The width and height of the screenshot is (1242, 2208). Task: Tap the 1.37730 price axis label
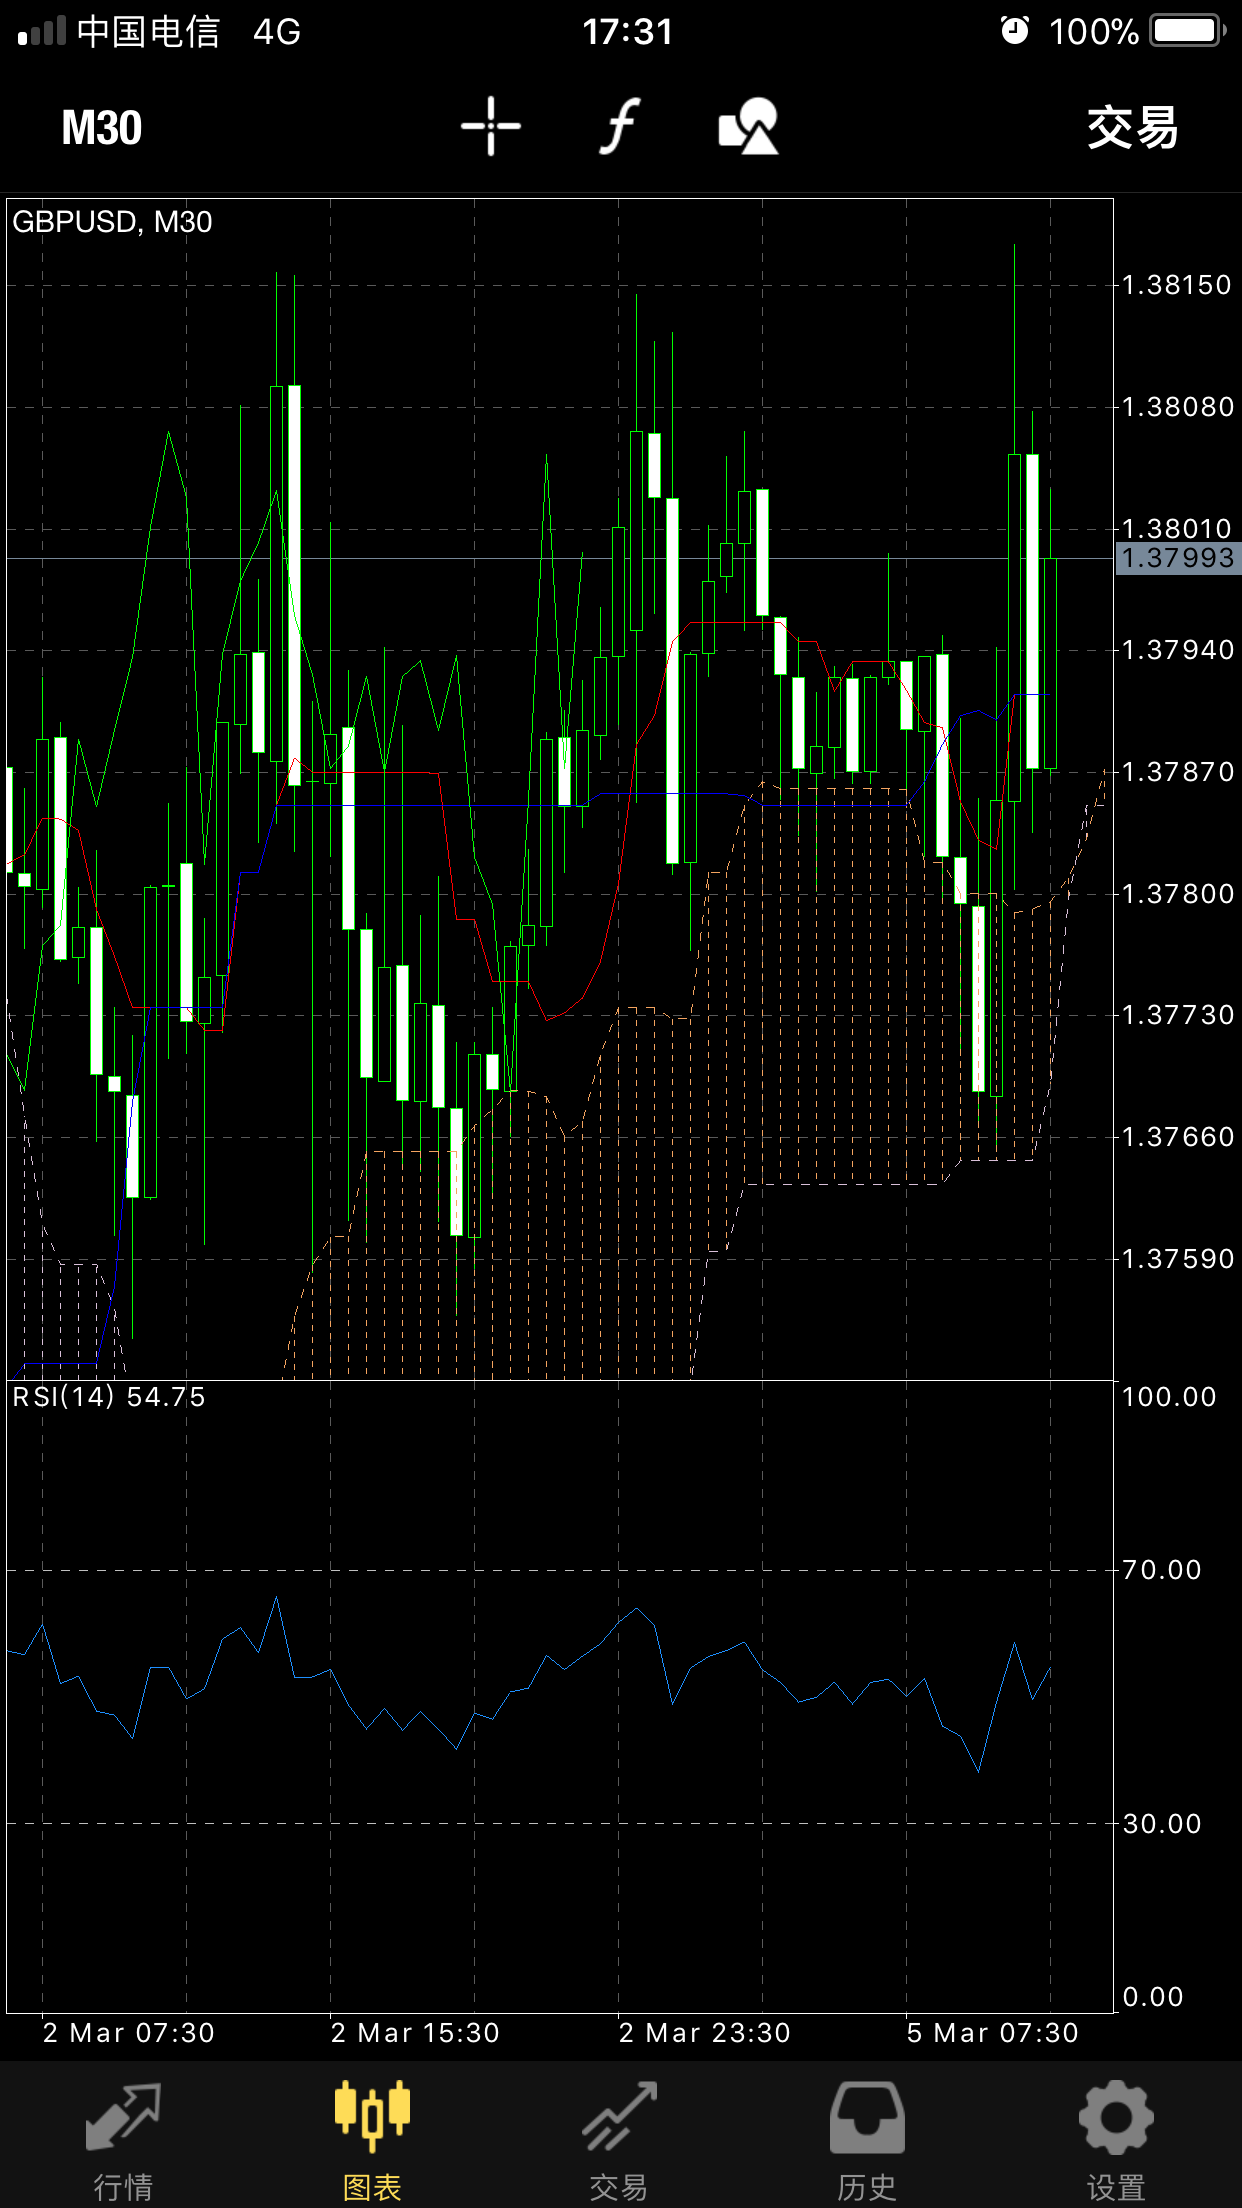coord(1178,1015)
